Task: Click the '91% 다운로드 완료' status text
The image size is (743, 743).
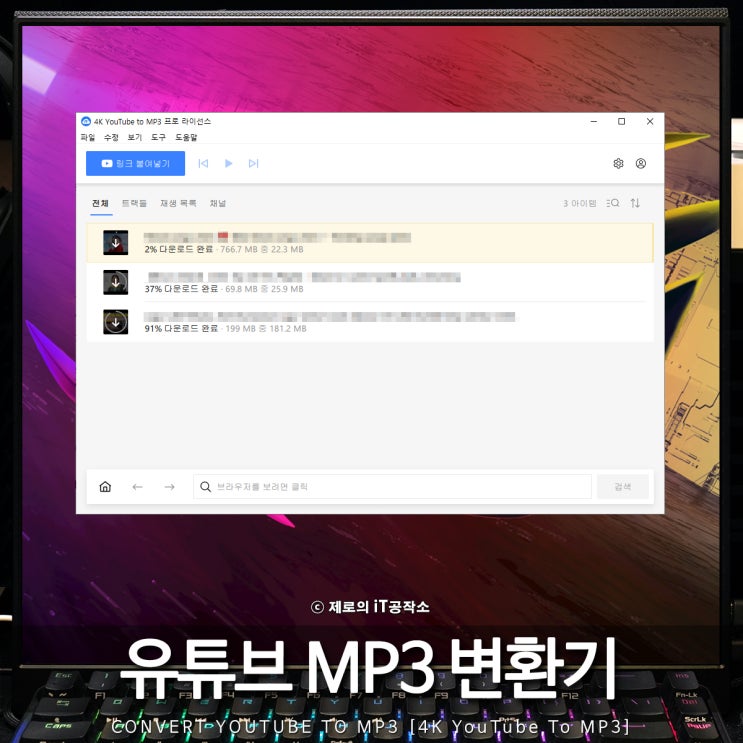Action: 181,328
